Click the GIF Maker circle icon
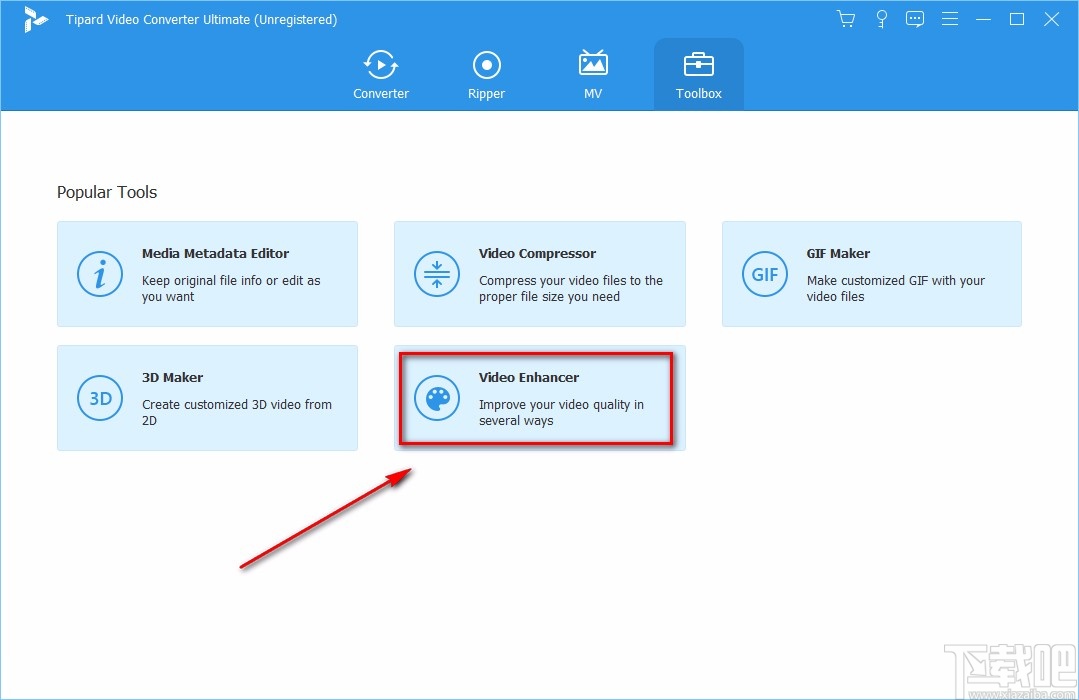The image size is (1079, 700). point(765,274)
